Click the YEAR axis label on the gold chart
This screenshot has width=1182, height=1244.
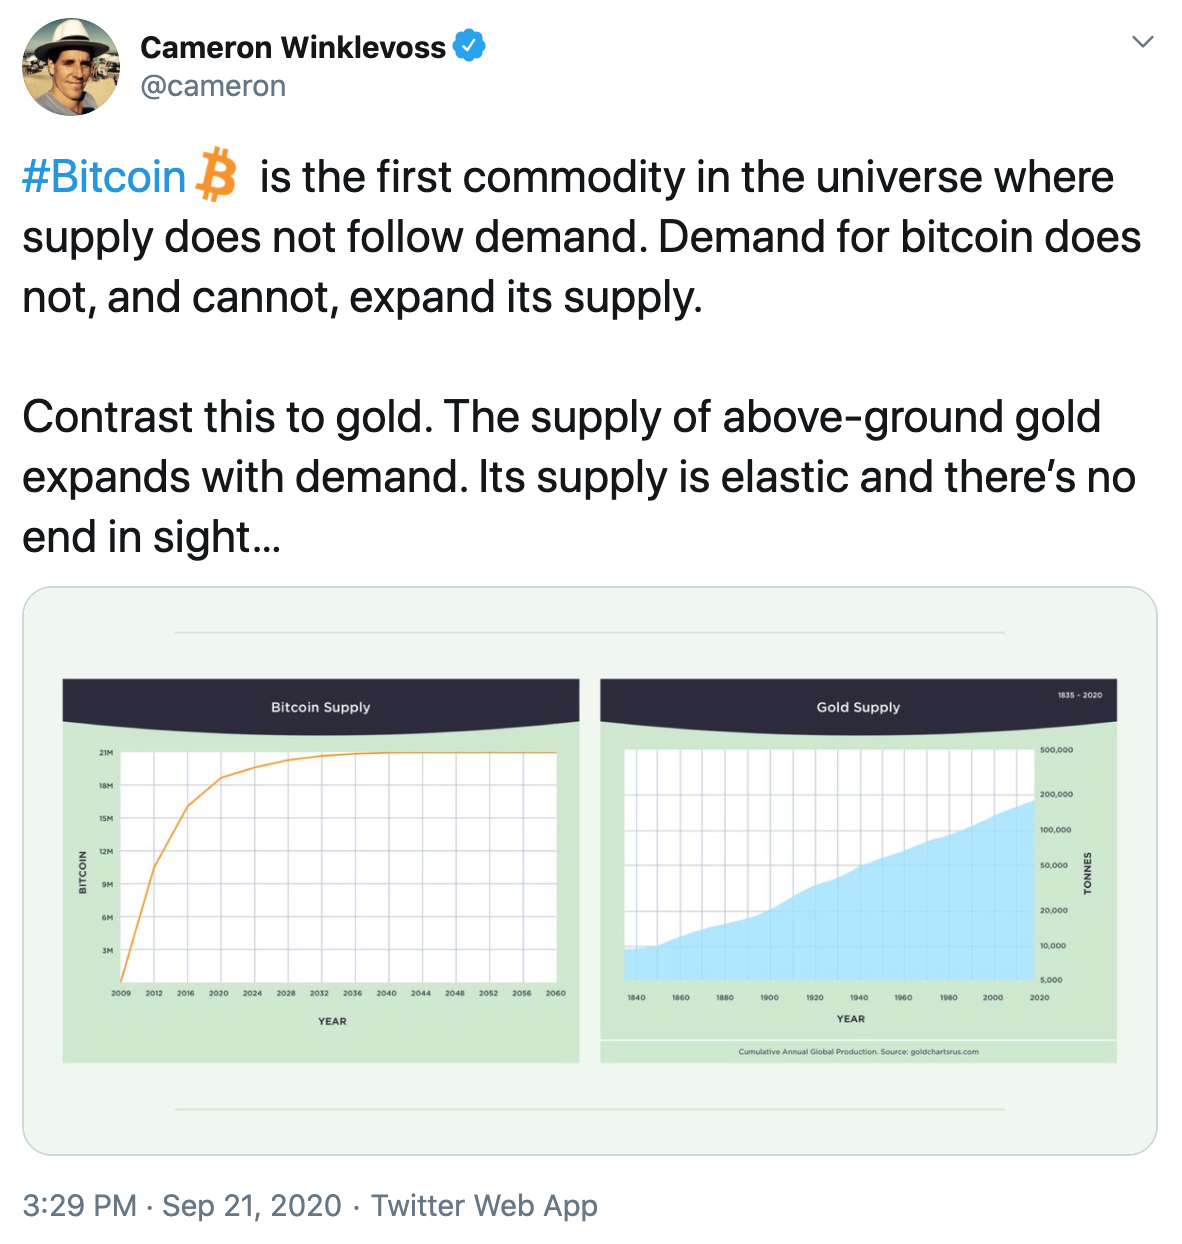(851, 1019)
